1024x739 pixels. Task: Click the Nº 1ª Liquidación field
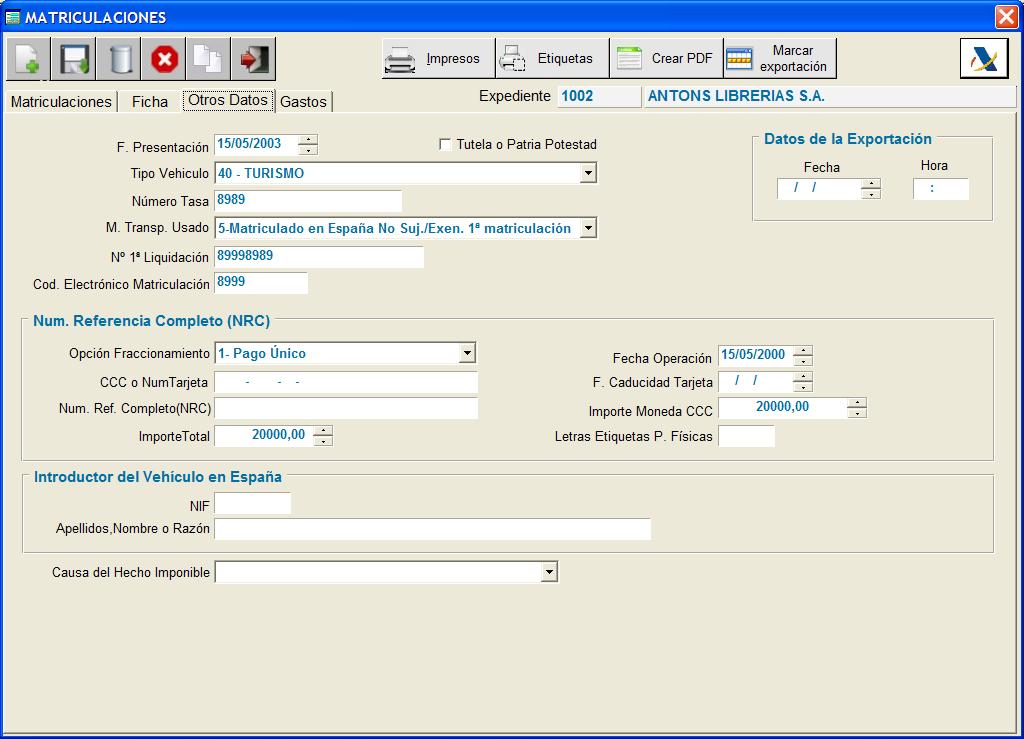pos(319,257)
